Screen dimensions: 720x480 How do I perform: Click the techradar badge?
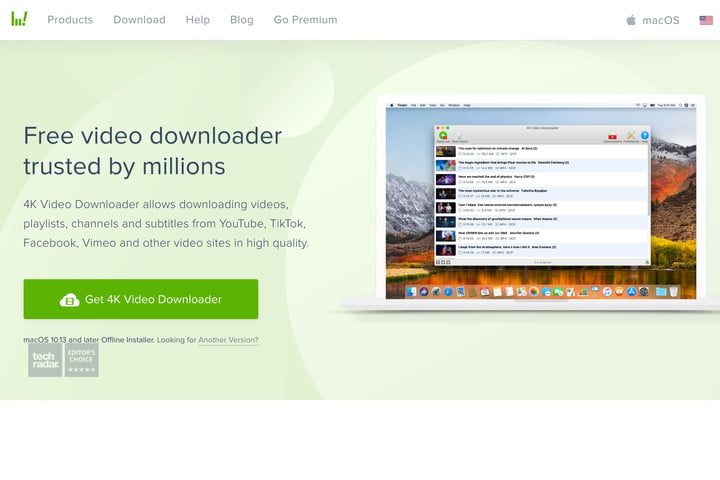45,360
